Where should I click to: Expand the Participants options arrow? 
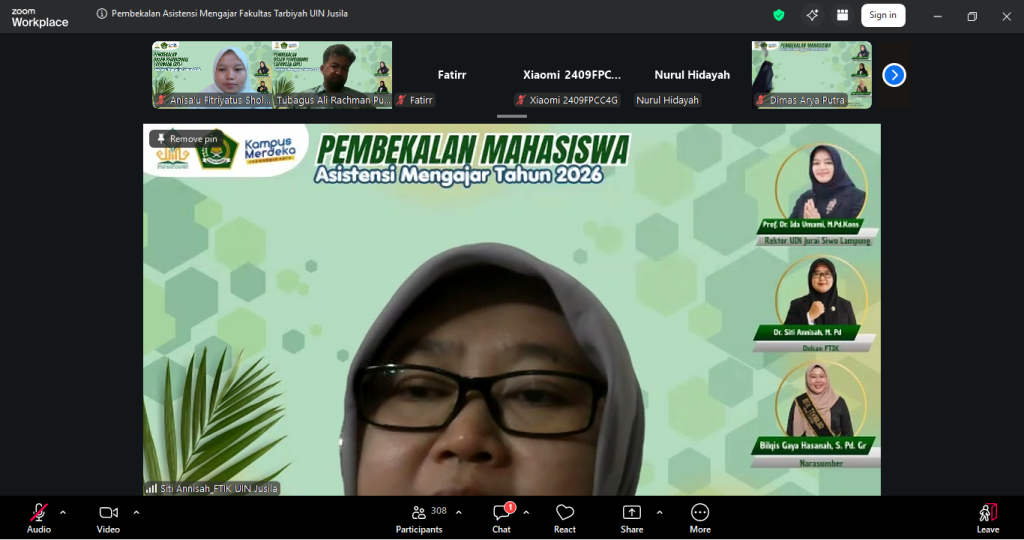(459, 512)
